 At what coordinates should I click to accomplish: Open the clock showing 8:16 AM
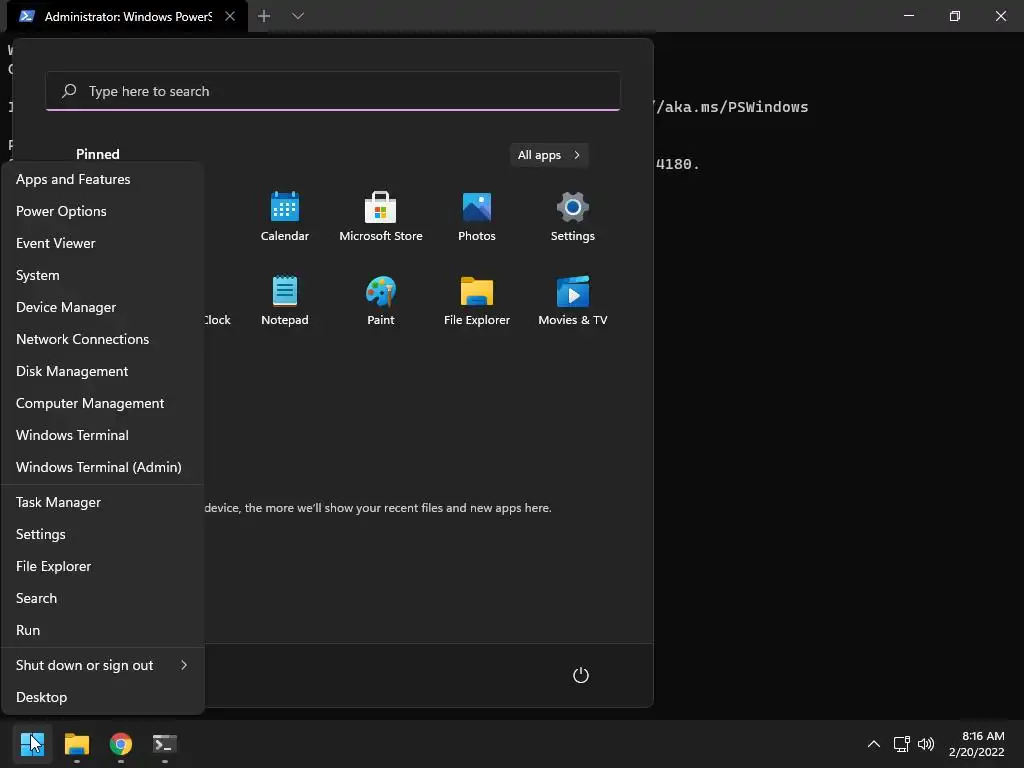point(976,744)
